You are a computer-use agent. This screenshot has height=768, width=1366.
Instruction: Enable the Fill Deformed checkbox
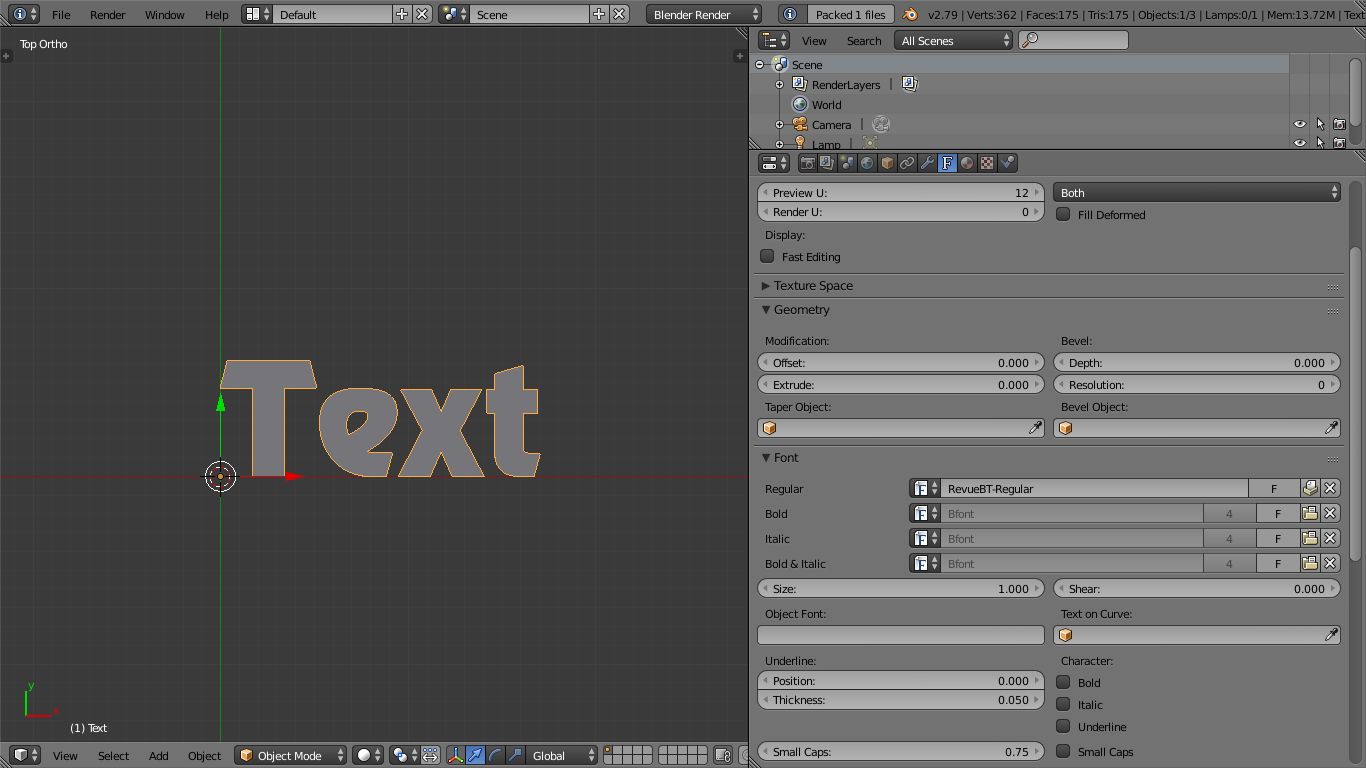(x=1064, y=215)
